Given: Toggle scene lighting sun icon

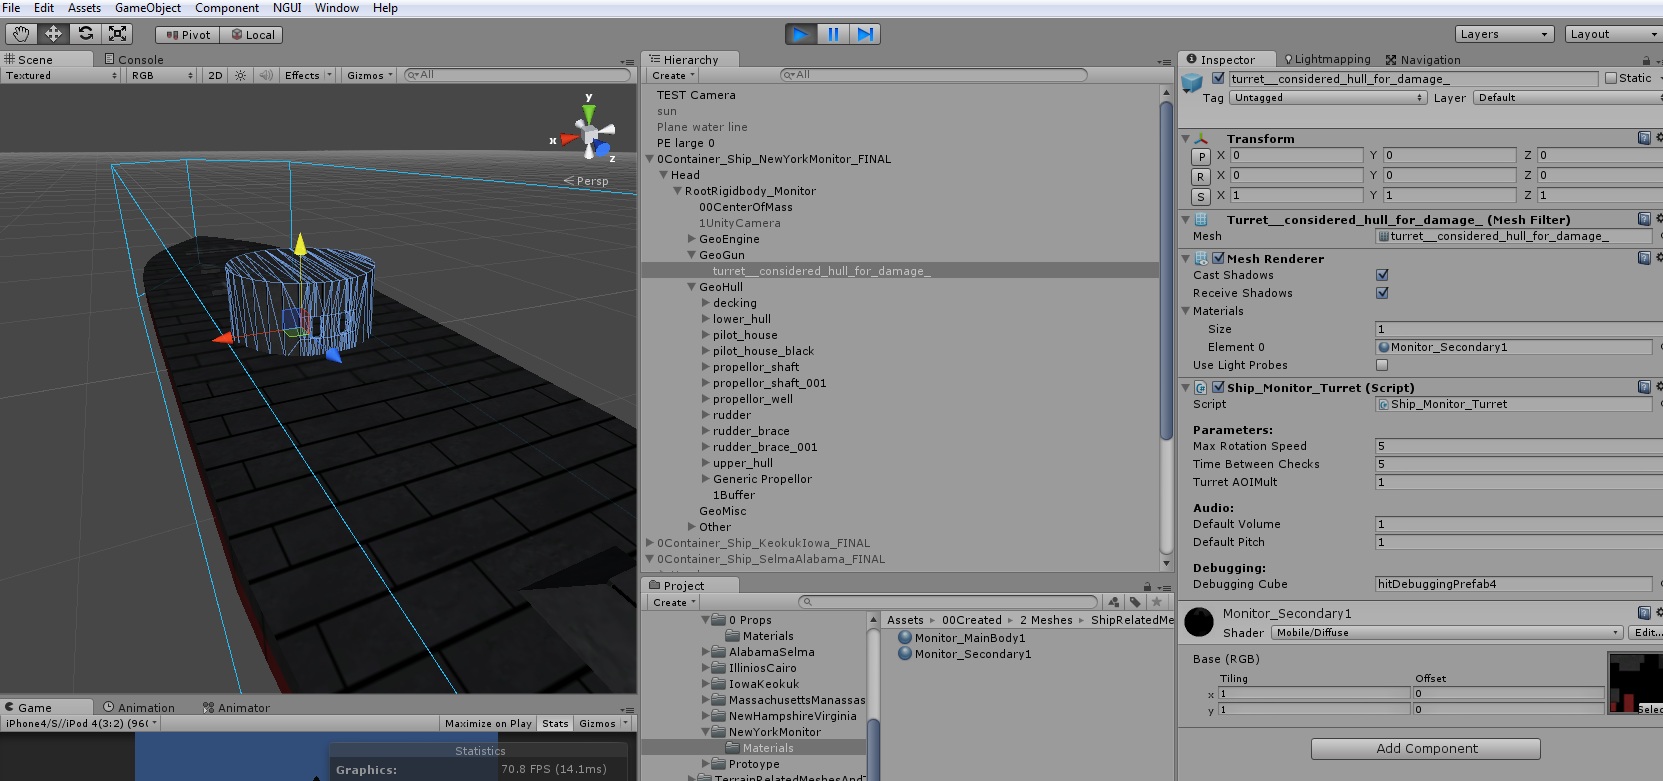Looking at the screenshot, I should click(240, 76).
